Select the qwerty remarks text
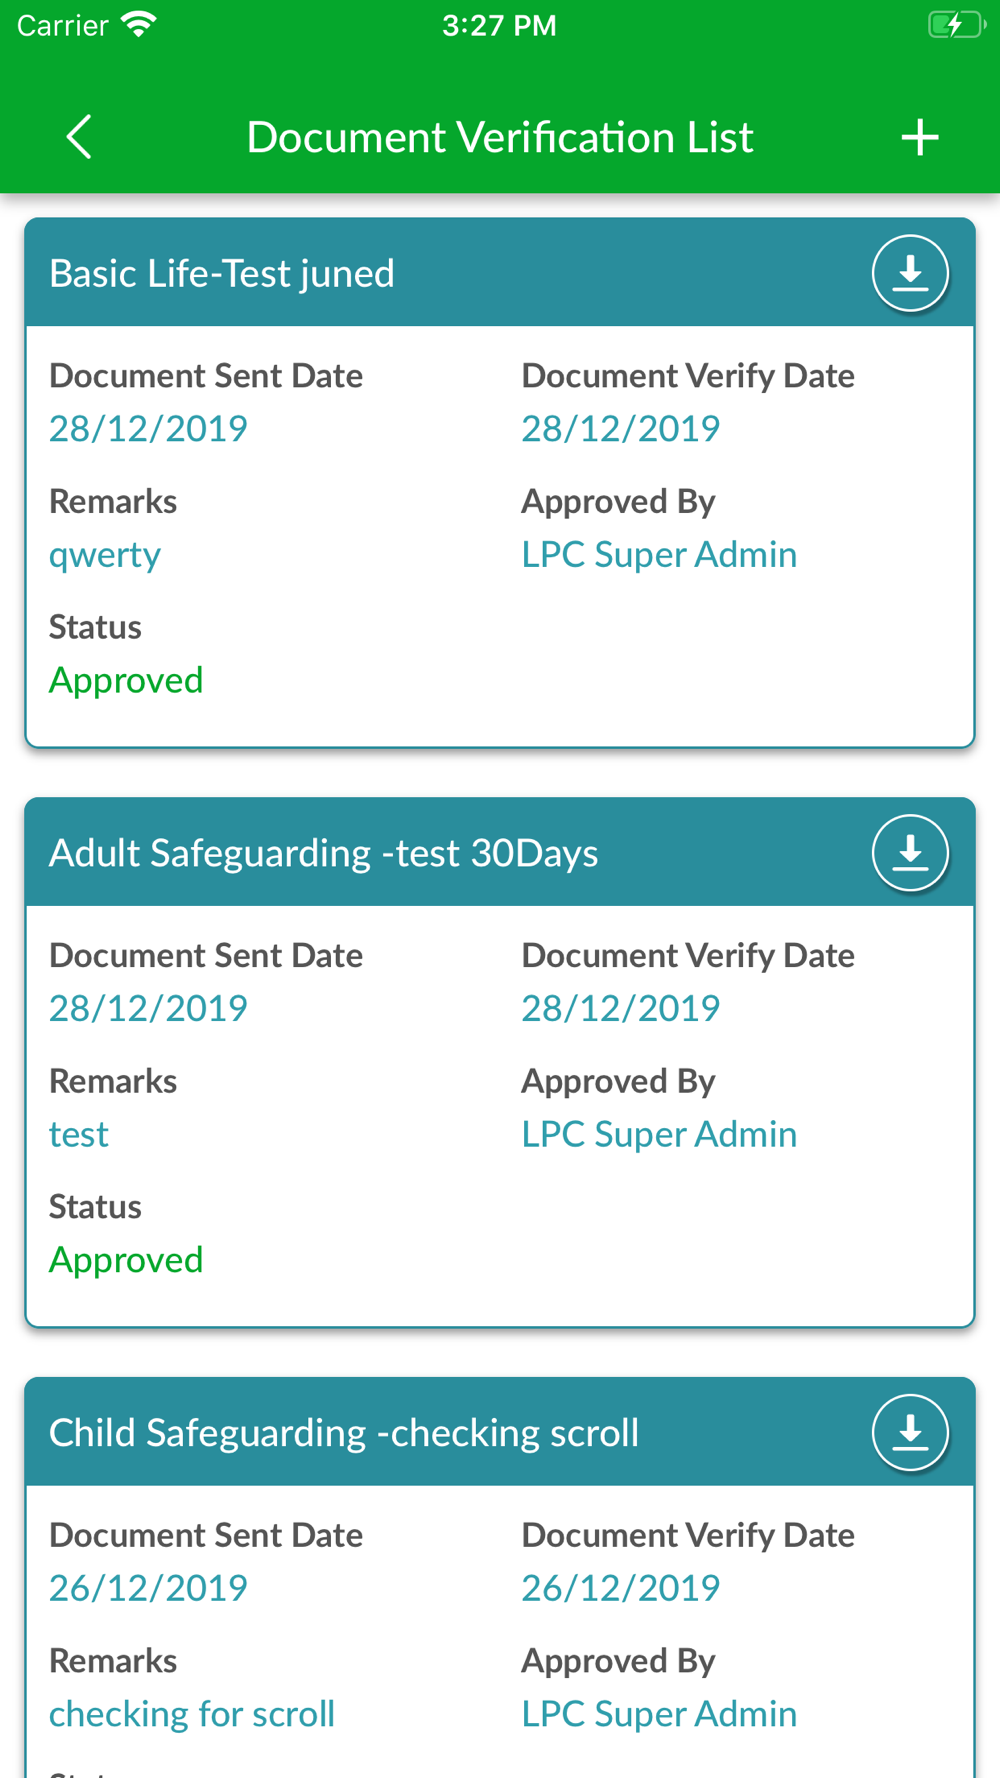The height and width of the screenshot is (1778, 1000). pyautogui.click(x=105, y=555)
